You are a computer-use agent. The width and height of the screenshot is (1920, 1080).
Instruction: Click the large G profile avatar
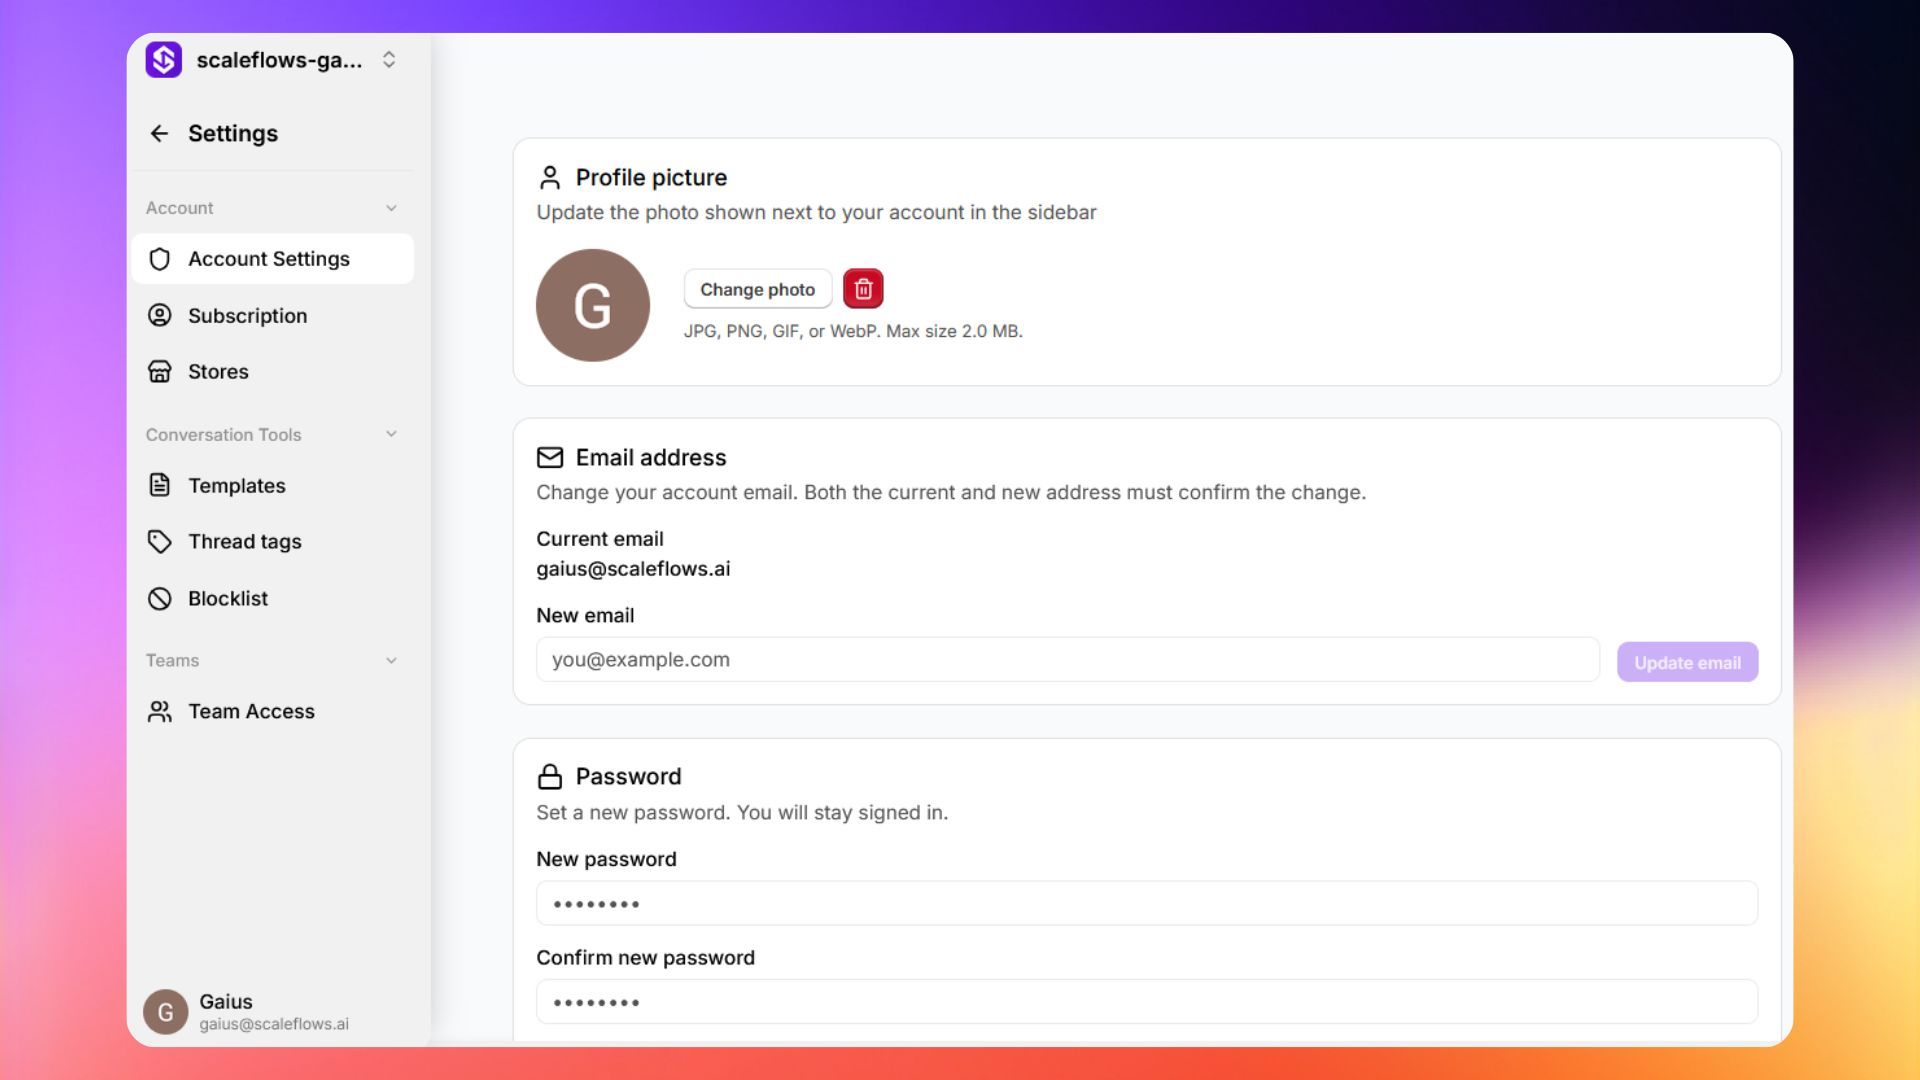tap(593, 305)
